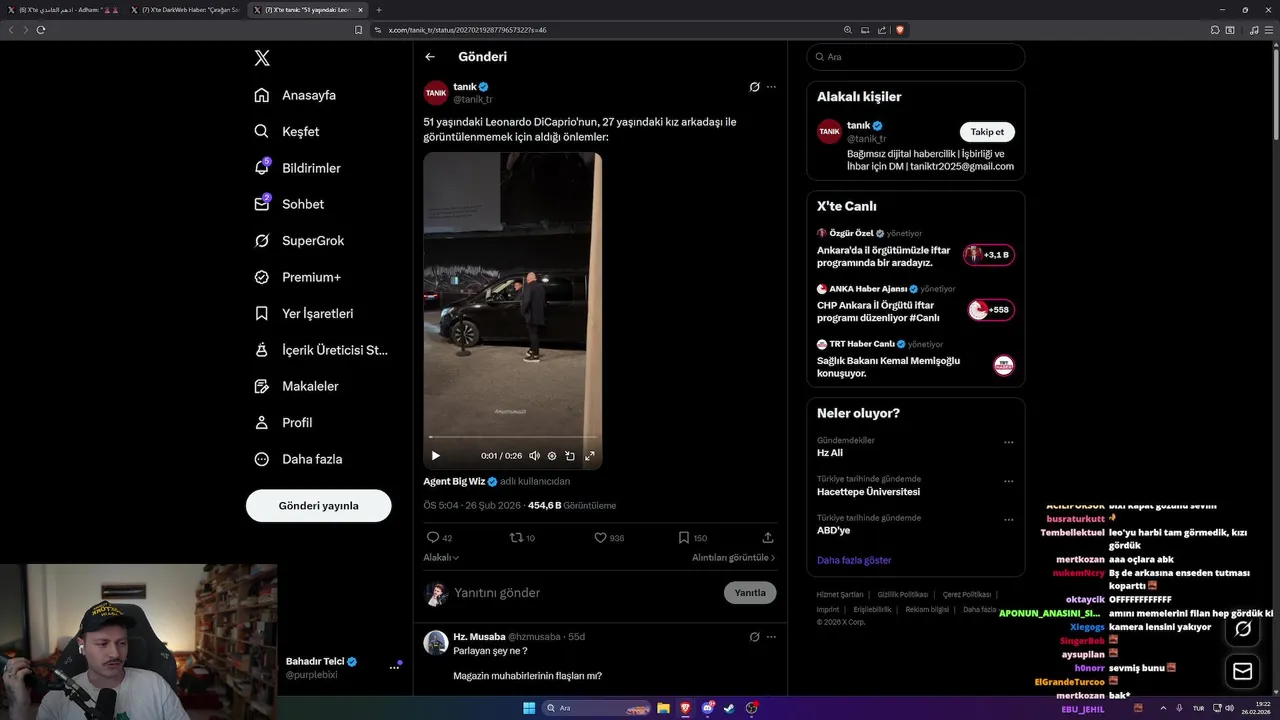
Task: Click Grok icon on Hz. Musaba reply
Action: [x=755, y=636]
